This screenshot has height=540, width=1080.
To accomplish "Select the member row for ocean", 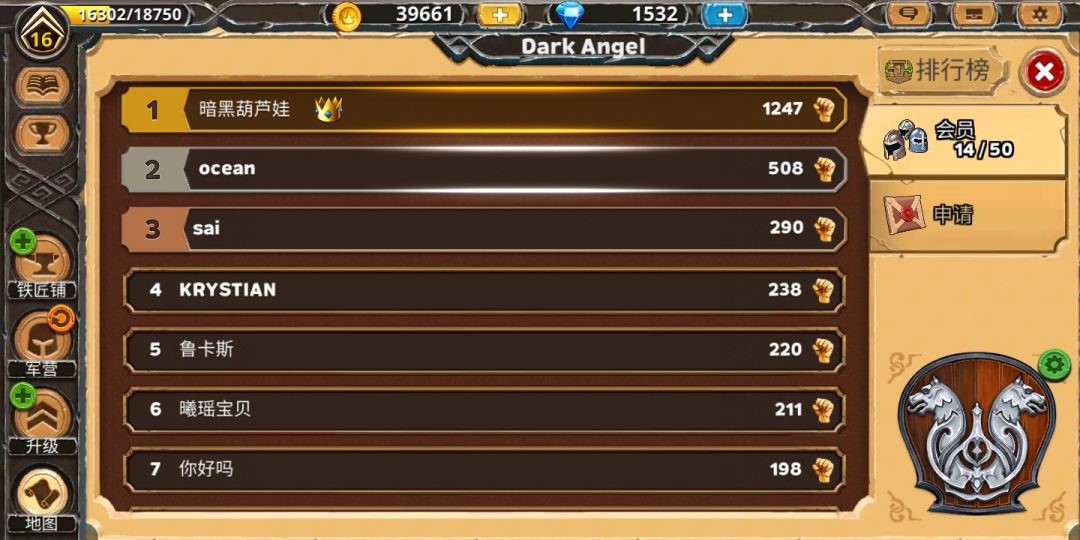I will tap(484, 169).
